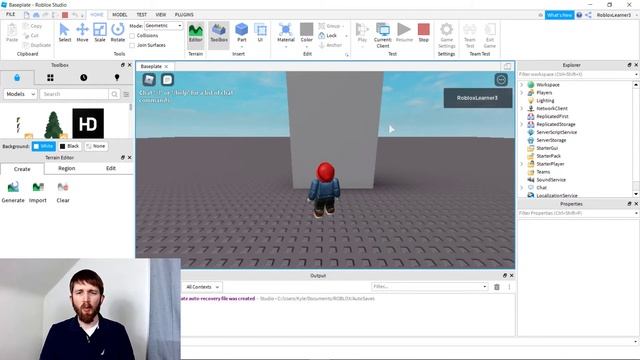The width and height of the screenshot is (640, 360).
Task: Open Toolbox search filter options
Action: [126, 94]
